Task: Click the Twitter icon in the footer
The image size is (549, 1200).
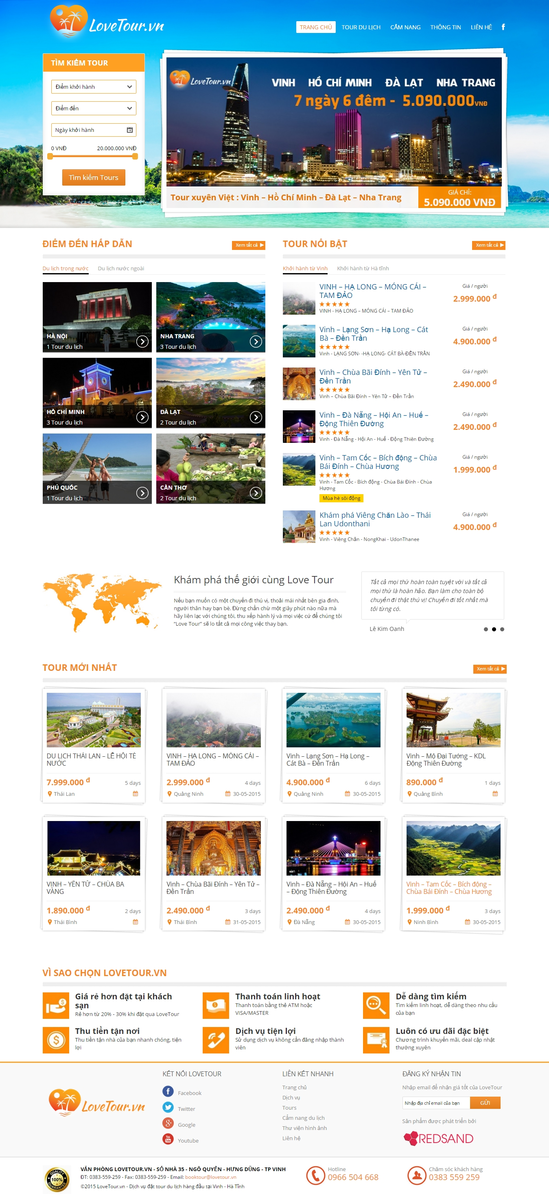Action: pos(168,1108)
